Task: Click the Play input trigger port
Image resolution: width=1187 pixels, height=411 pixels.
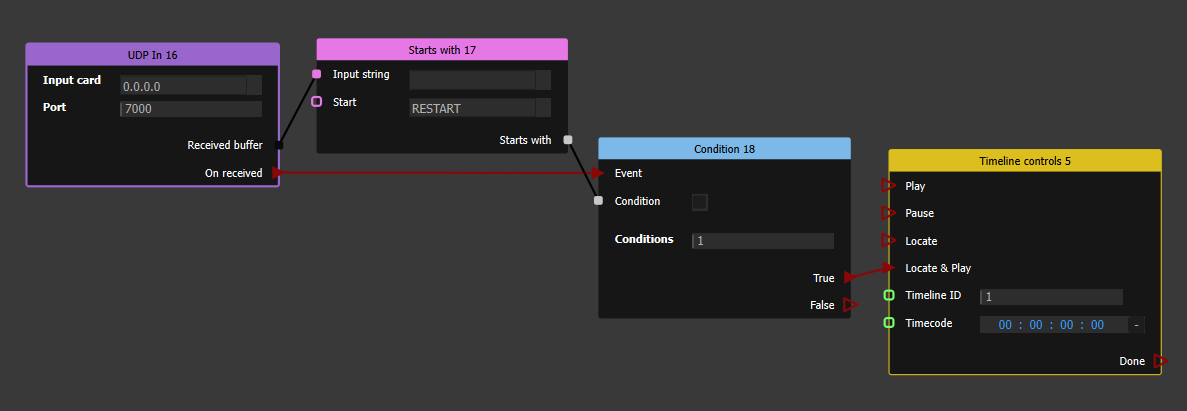Action: tap(887, 186)
